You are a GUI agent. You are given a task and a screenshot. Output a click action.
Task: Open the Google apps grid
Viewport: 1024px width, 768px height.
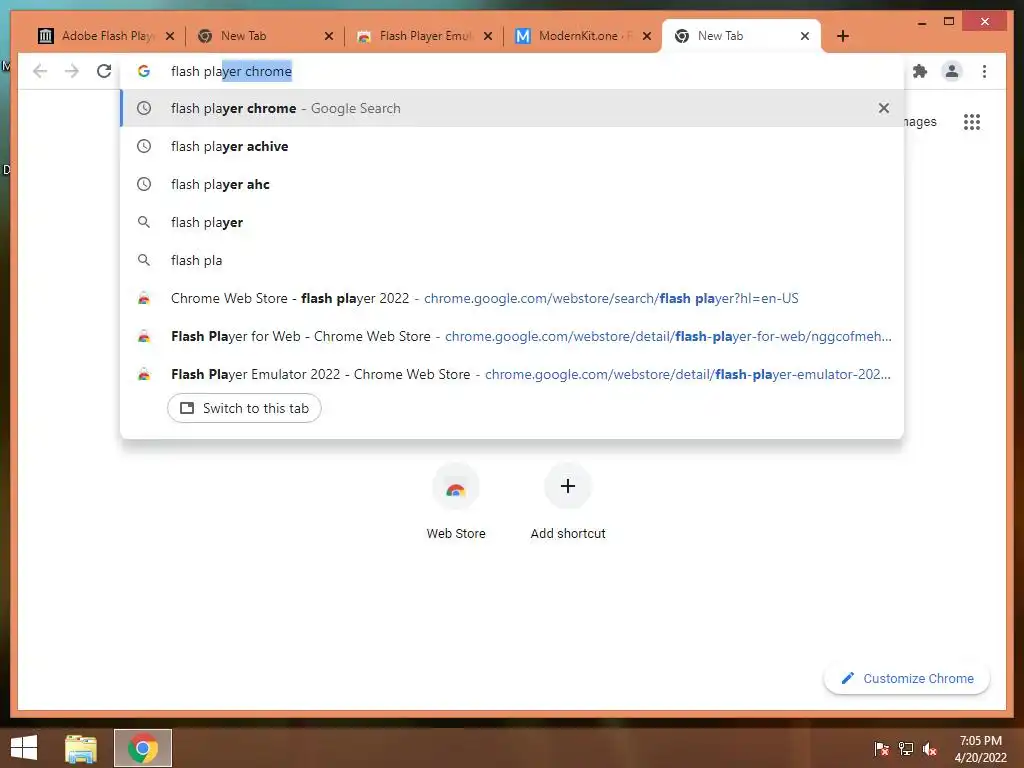coord(972,121)
